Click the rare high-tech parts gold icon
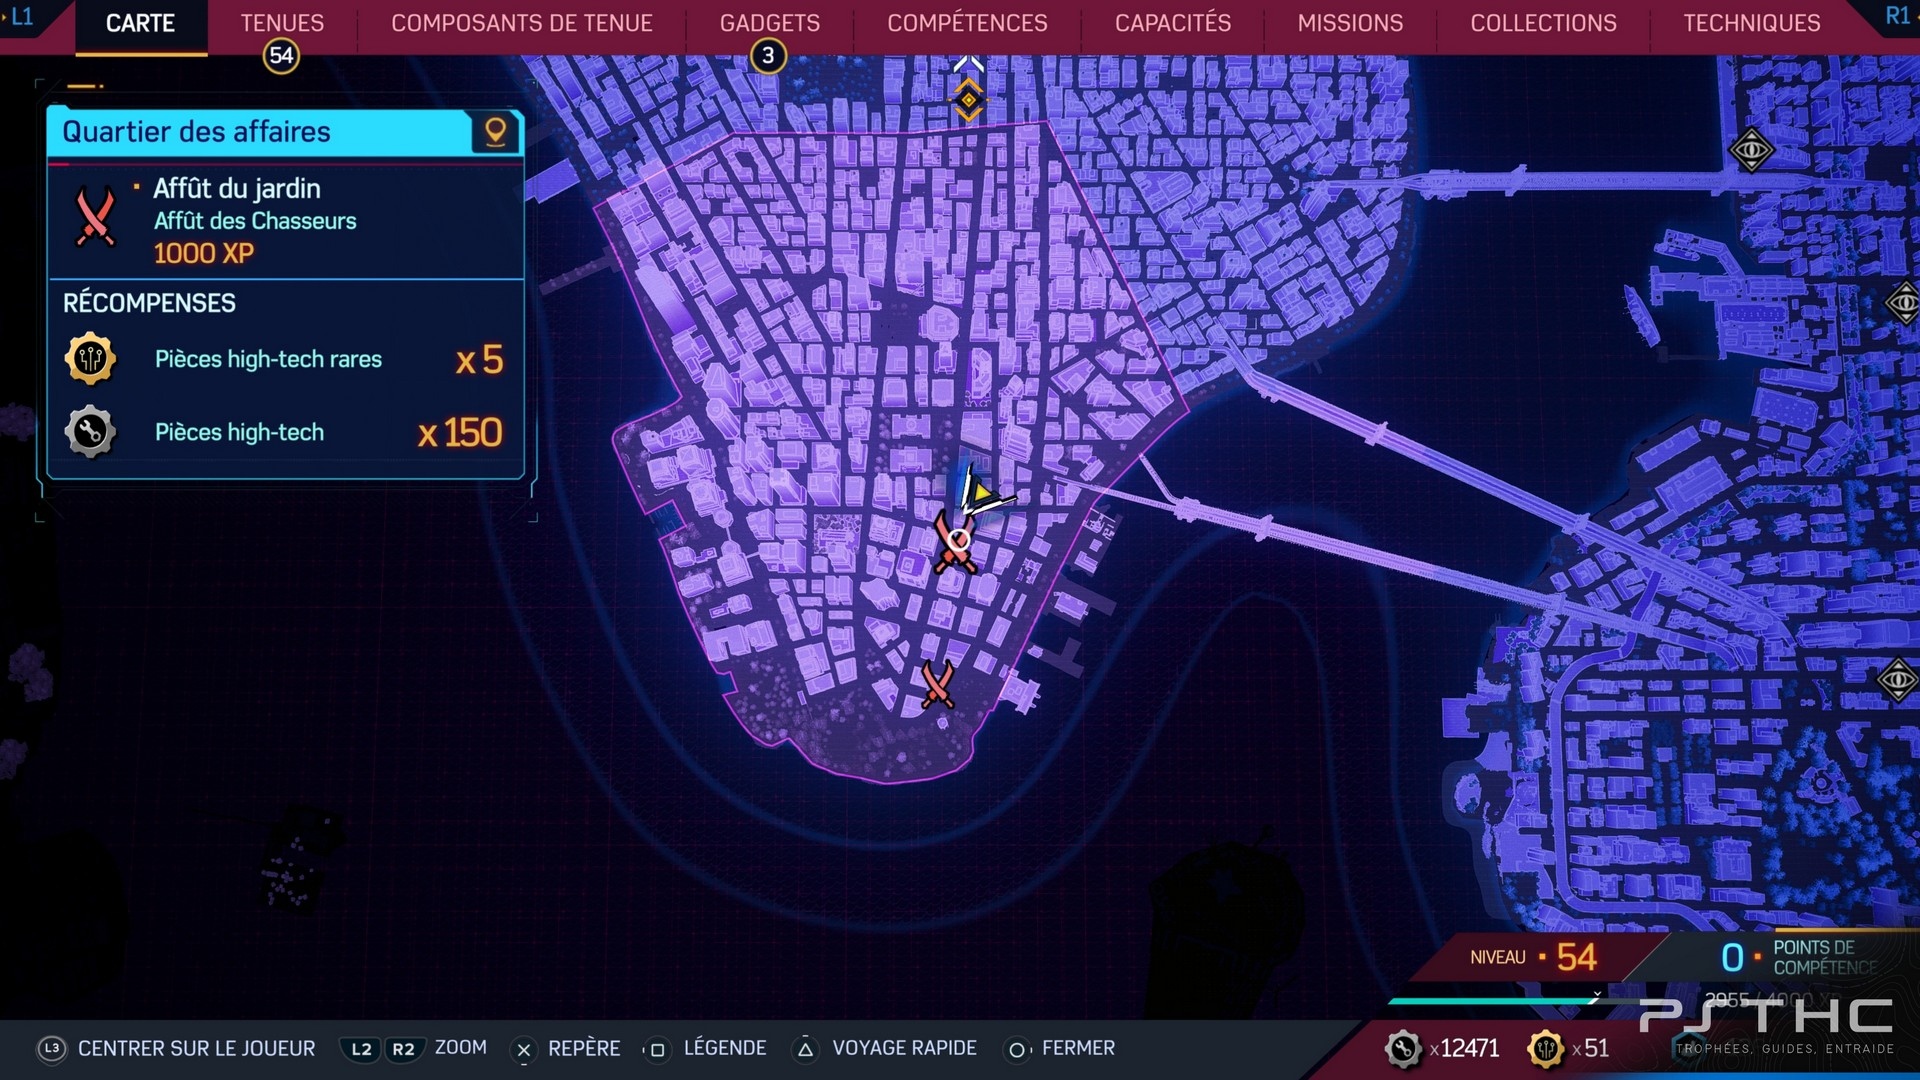1920x1080 pixels. click(90, 358)
